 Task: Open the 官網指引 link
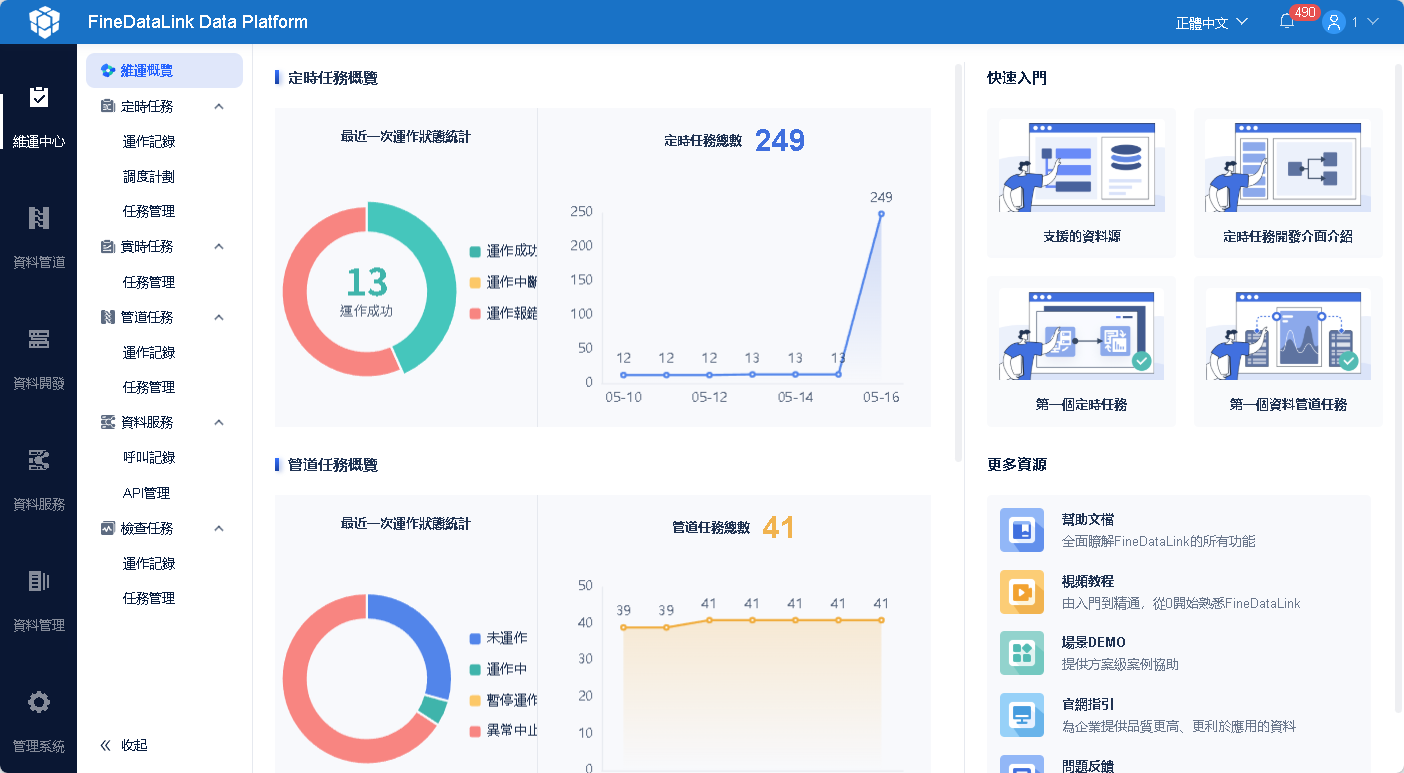(x=1087, y=704)
